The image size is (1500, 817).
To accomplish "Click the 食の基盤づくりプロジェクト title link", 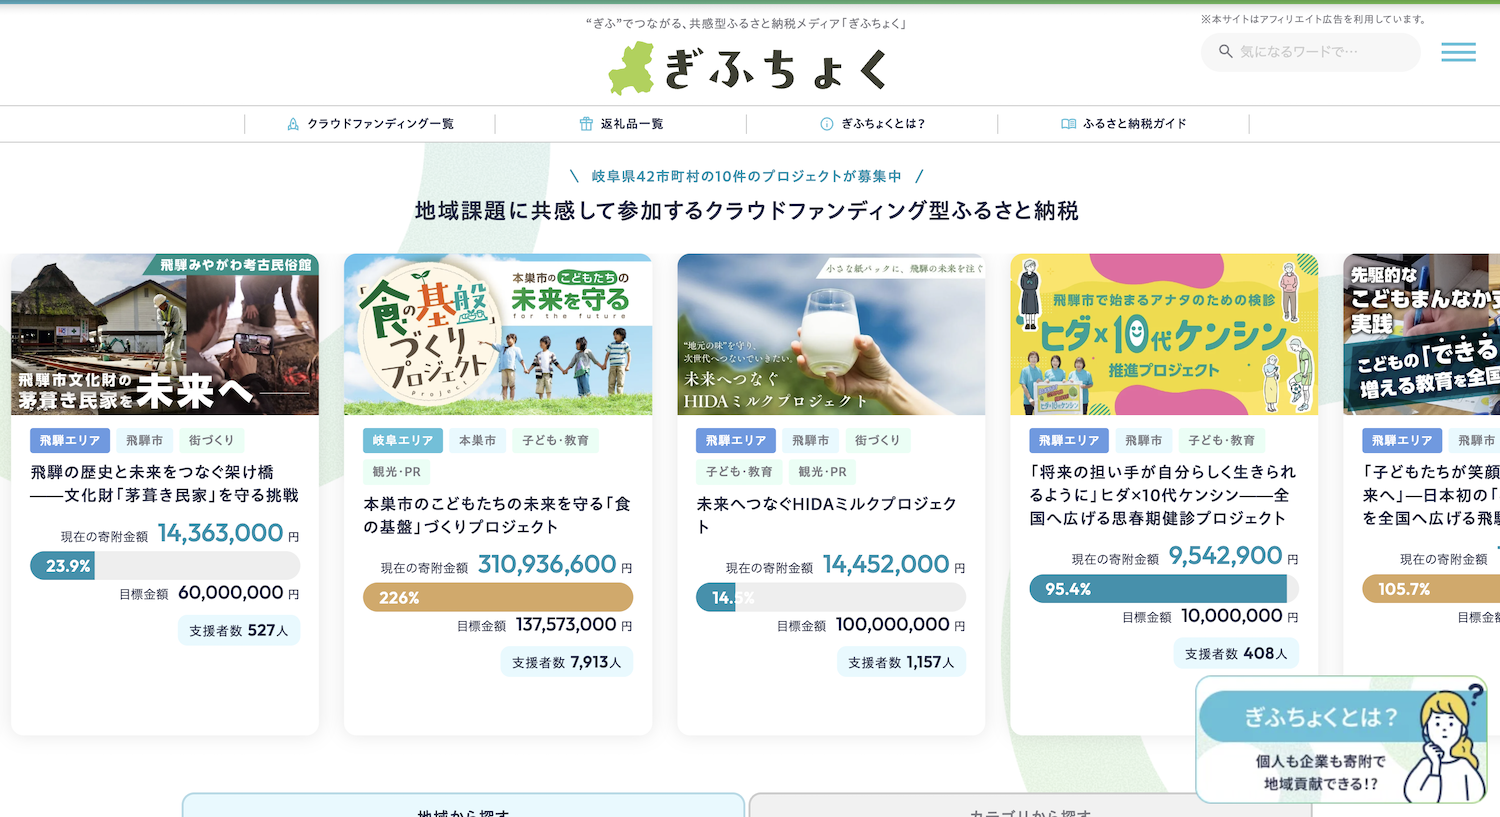I will point(497,515).
